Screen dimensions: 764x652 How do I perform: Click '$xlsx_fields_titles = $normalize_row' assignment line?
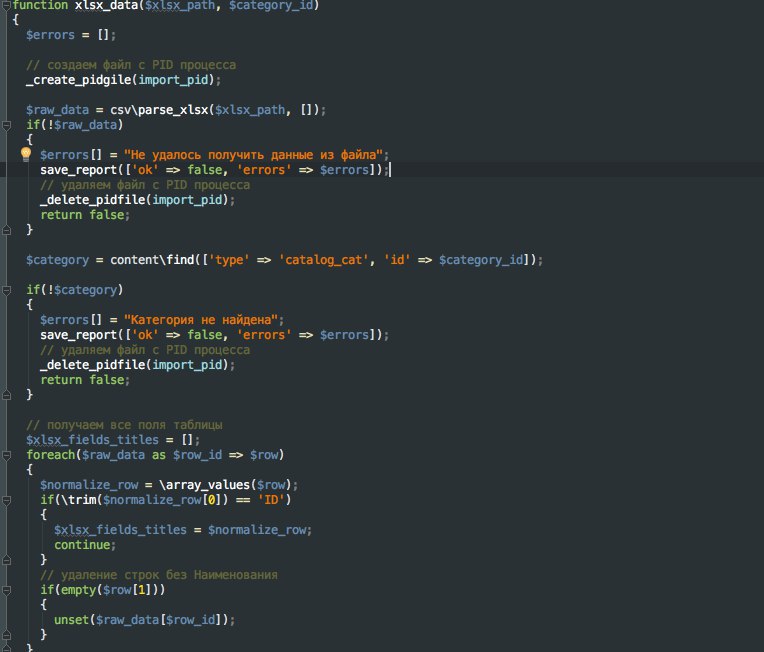(183, 530)
